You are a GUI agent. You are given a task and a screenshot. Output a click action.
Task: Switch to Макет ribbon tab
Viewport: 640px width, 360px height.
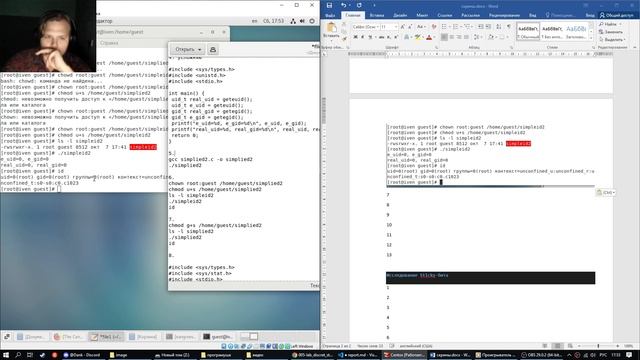[422, 15]
